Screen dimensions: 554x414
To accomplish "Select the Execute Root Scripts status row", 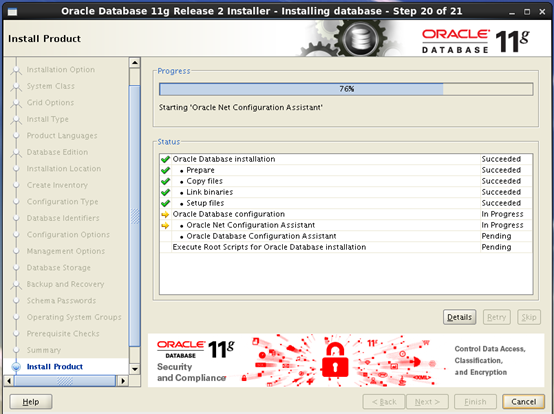I will coord(346,247).
